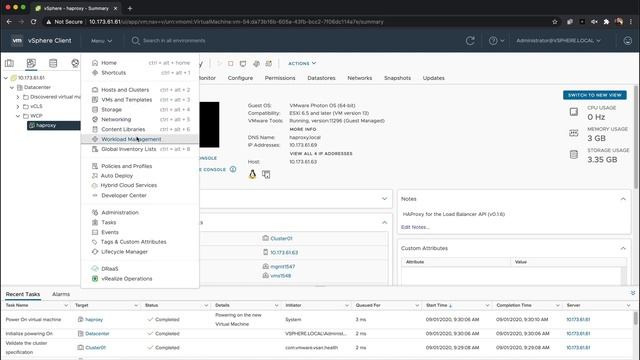Collapse the 10.173.61.61 tree node
Image resolution: width=640 pixels, height=360 pixels.
click(x=6, y=78)
